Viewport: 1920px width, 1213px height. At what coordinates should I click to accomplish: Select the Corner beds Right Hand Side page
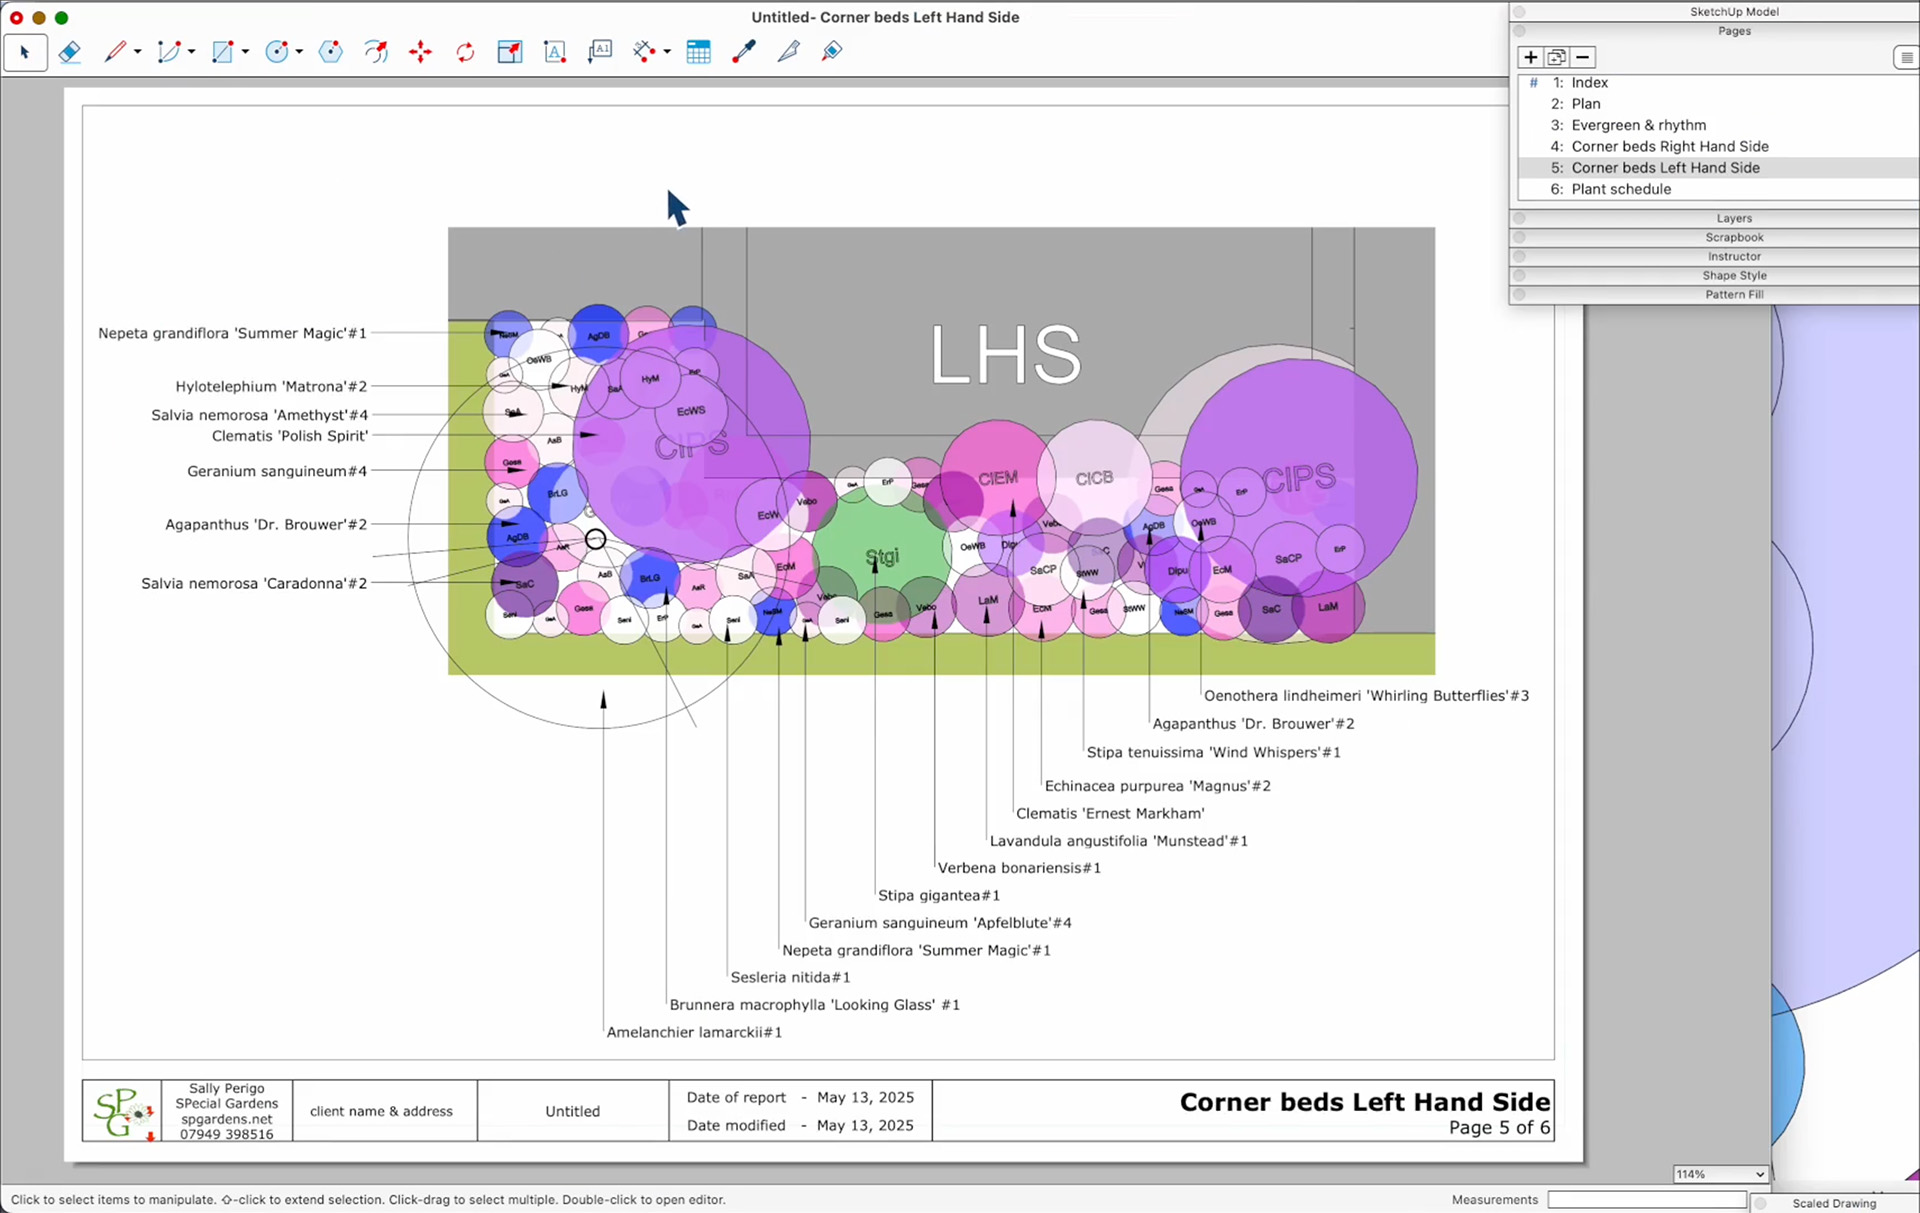coord(1670,146)
